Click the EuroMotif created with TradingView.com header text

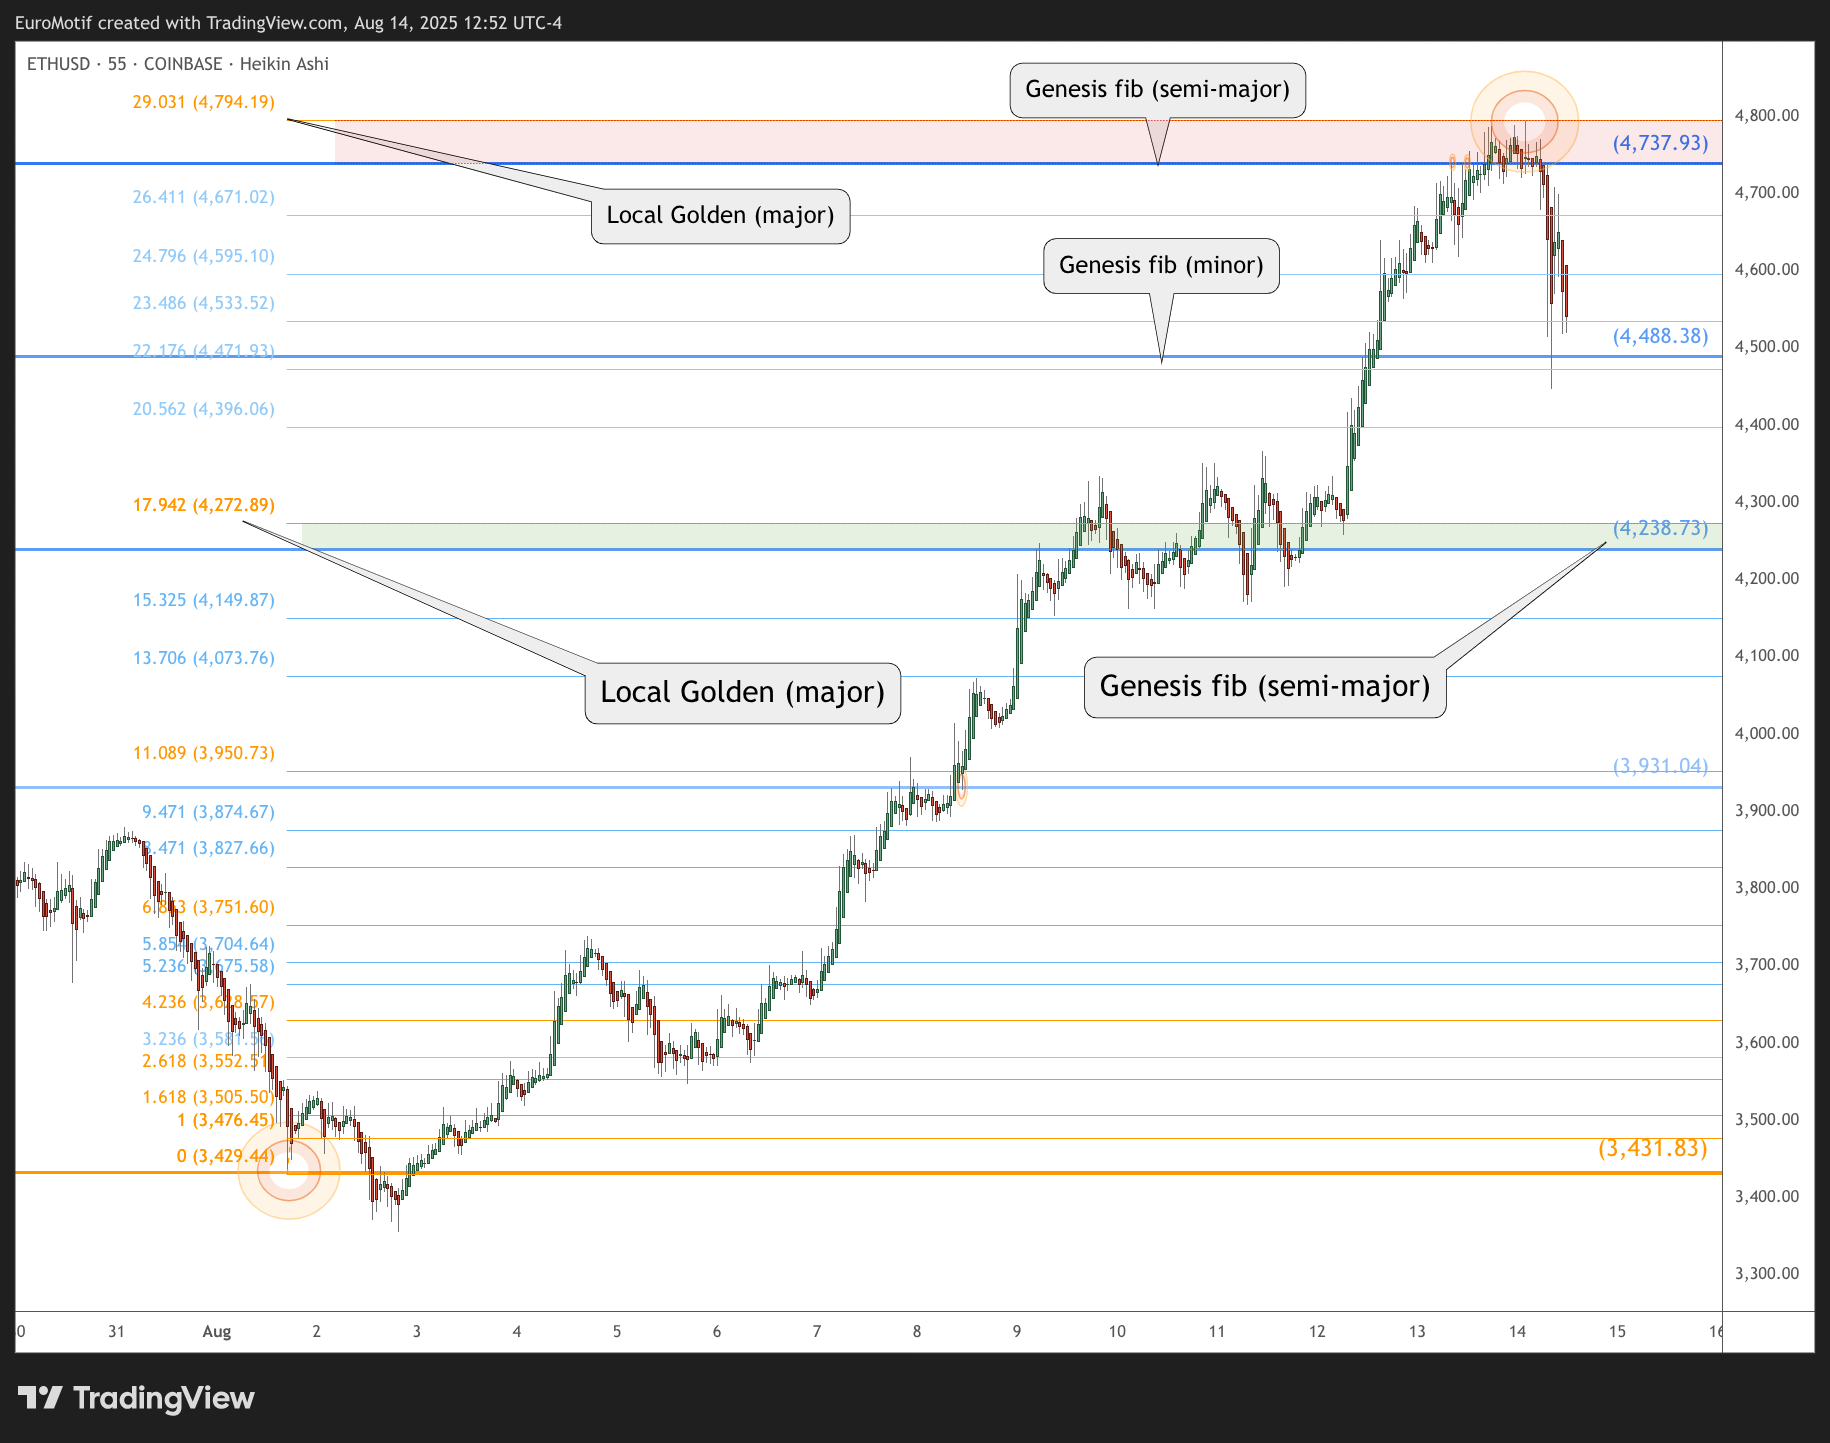pyautogui.click(x=288, y=22)
